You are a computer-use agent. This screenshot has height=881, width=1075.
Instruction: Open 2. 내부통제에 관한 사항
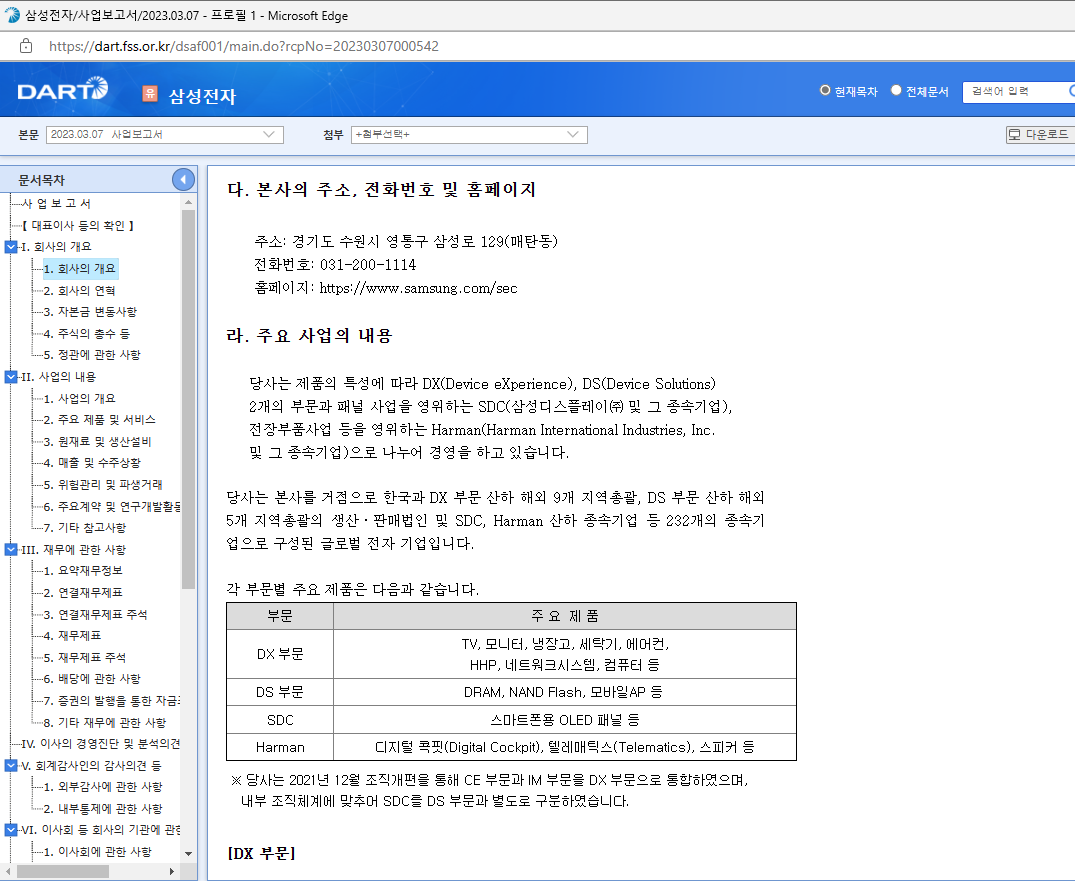coord(103,809)
